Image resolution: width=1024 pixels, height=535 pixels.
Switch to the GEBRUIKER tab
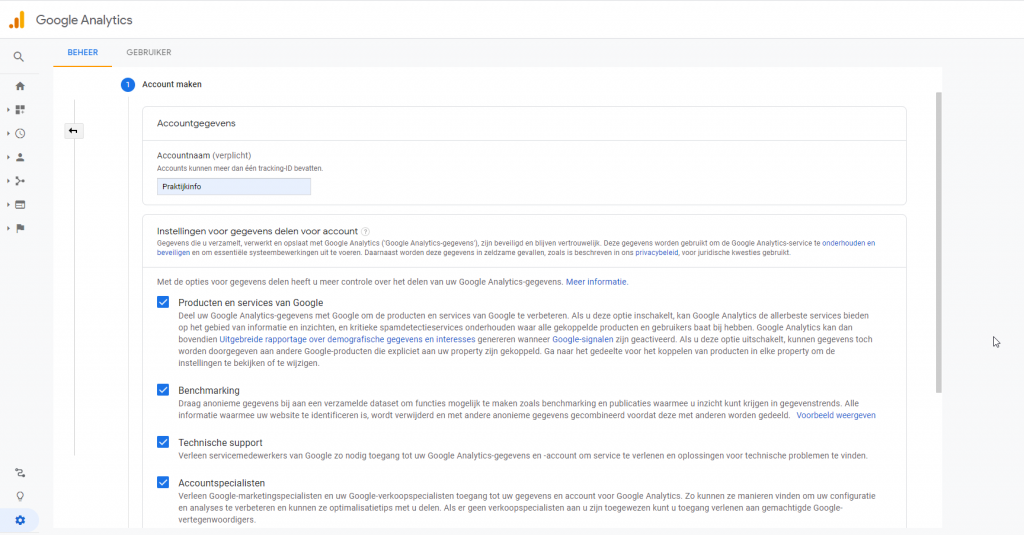tap(149, 52)
